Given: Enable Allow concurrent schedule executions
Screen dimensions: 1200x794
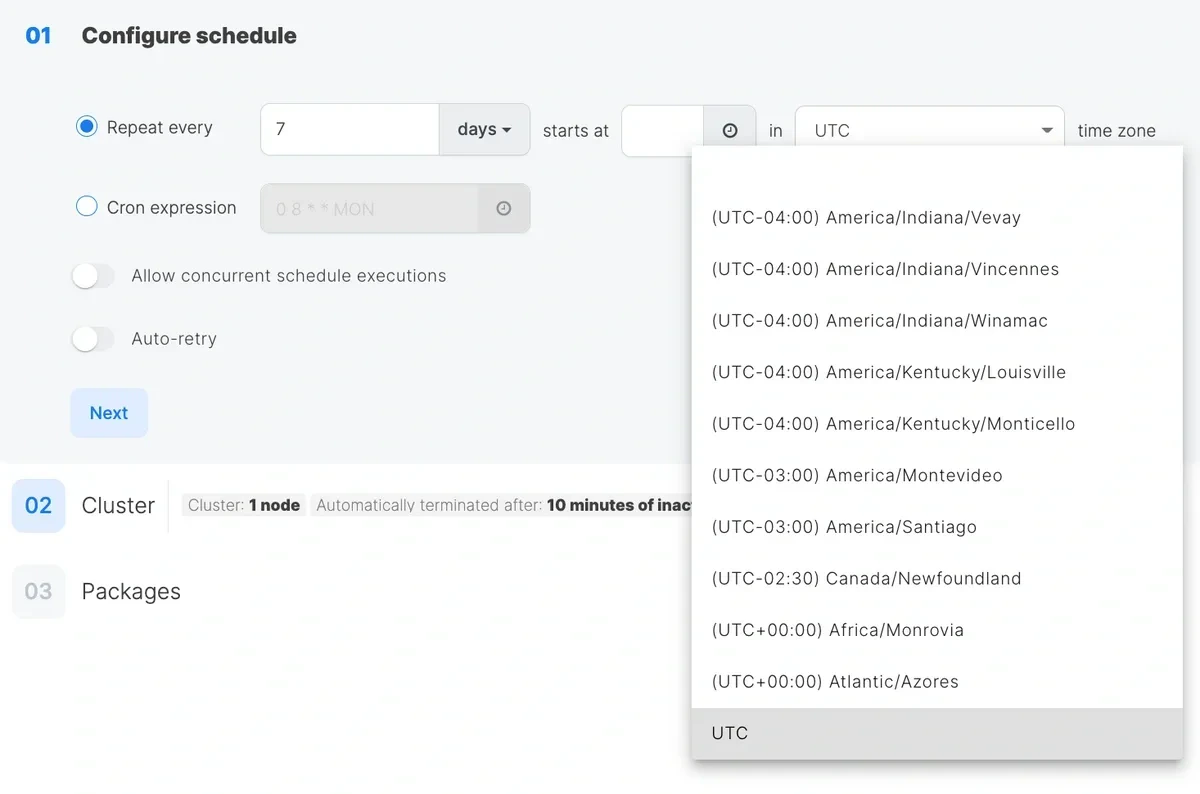Looking at the screenshot, I should coord(93,275).
